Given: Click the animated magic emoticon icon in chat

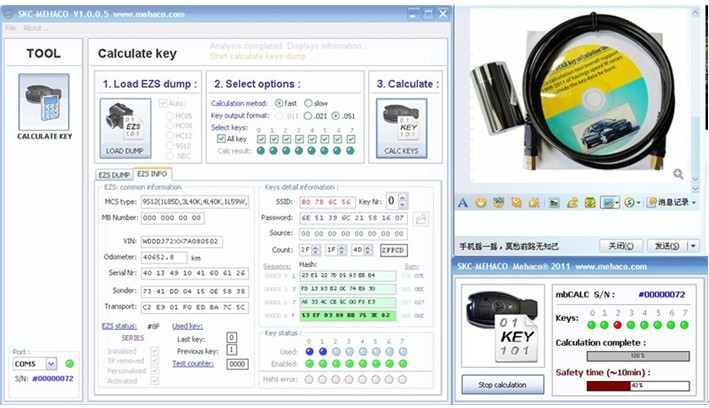Looking at the screenshot, I should coord(498,203).
